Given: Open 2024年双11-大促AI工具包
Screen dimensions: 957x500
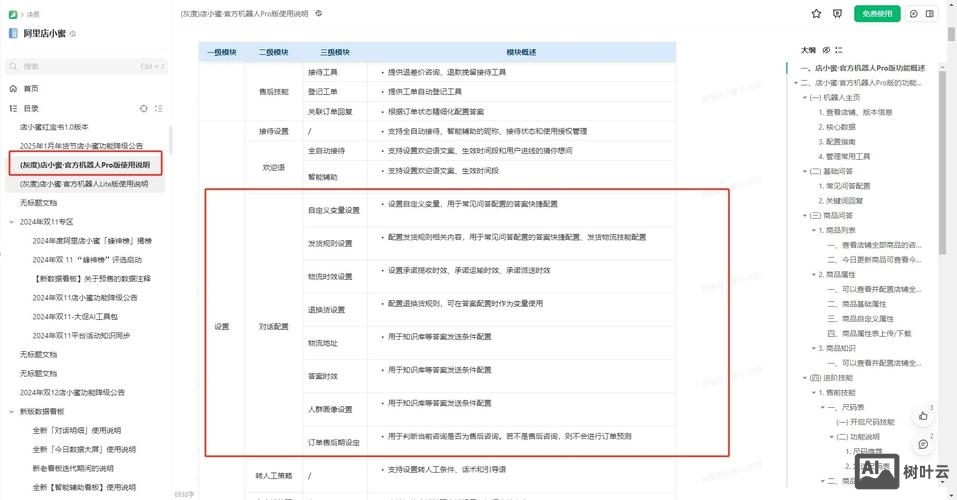Looking at the screenshot, I should 75,316.
